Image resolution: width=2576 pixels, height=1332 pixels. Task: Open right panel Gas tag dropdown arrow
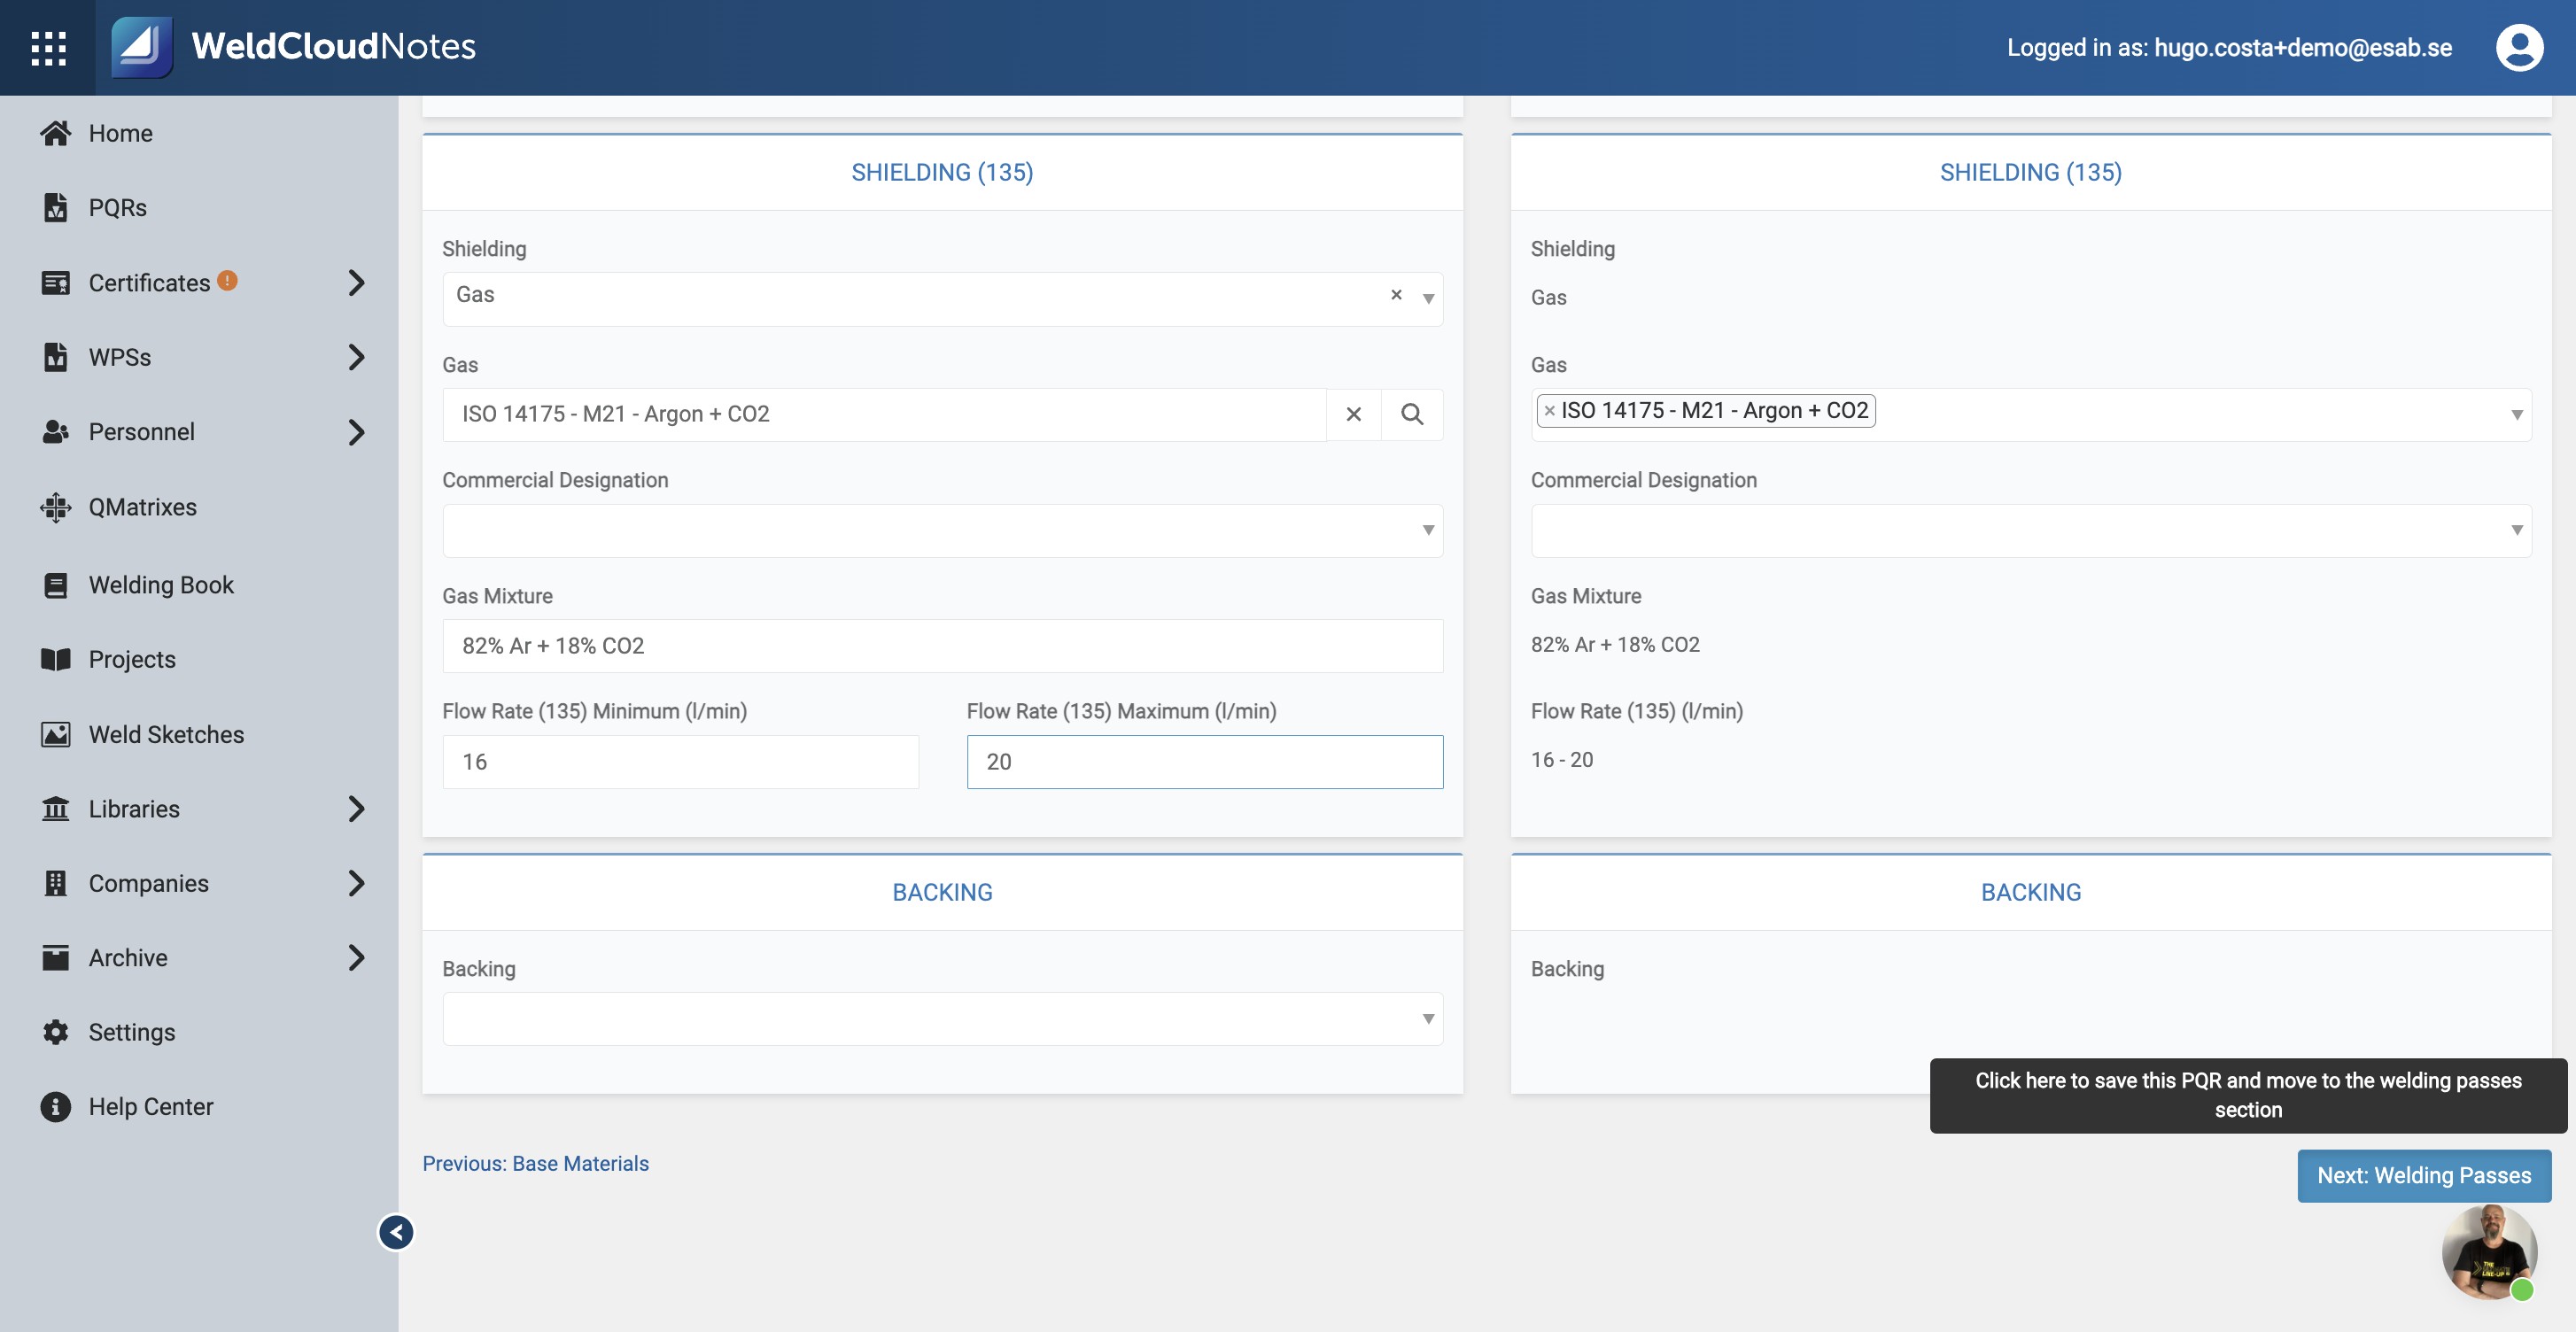point(2516,414)
